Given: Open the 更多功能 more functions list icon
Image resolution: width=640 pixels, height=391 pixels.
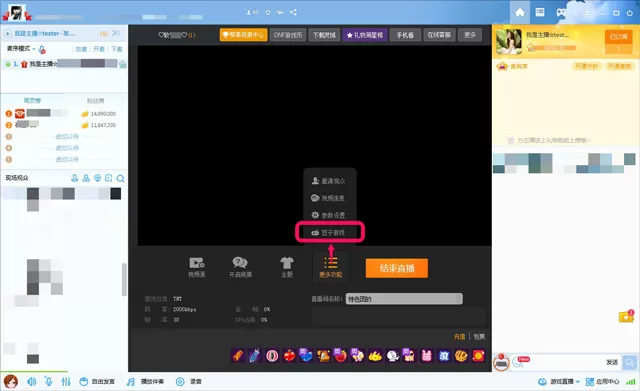Looking at the screenshot, I should (x=331, y=267).
